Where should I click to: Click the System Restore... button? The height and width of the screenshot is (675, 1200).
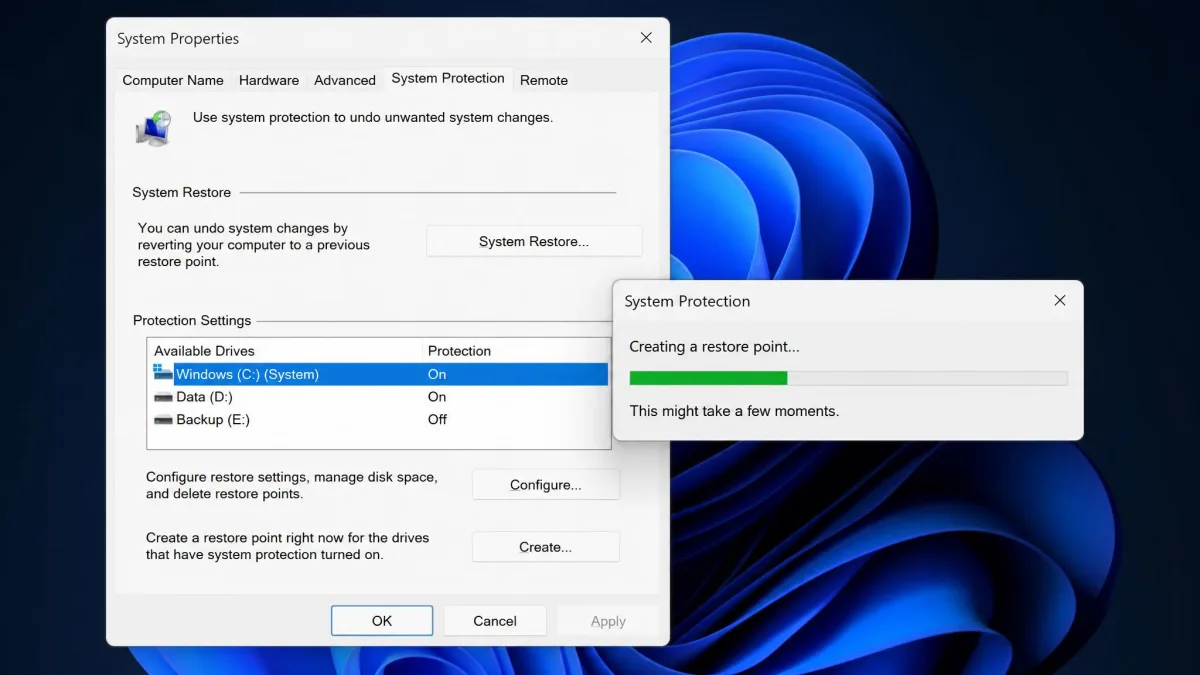[534, 241]
